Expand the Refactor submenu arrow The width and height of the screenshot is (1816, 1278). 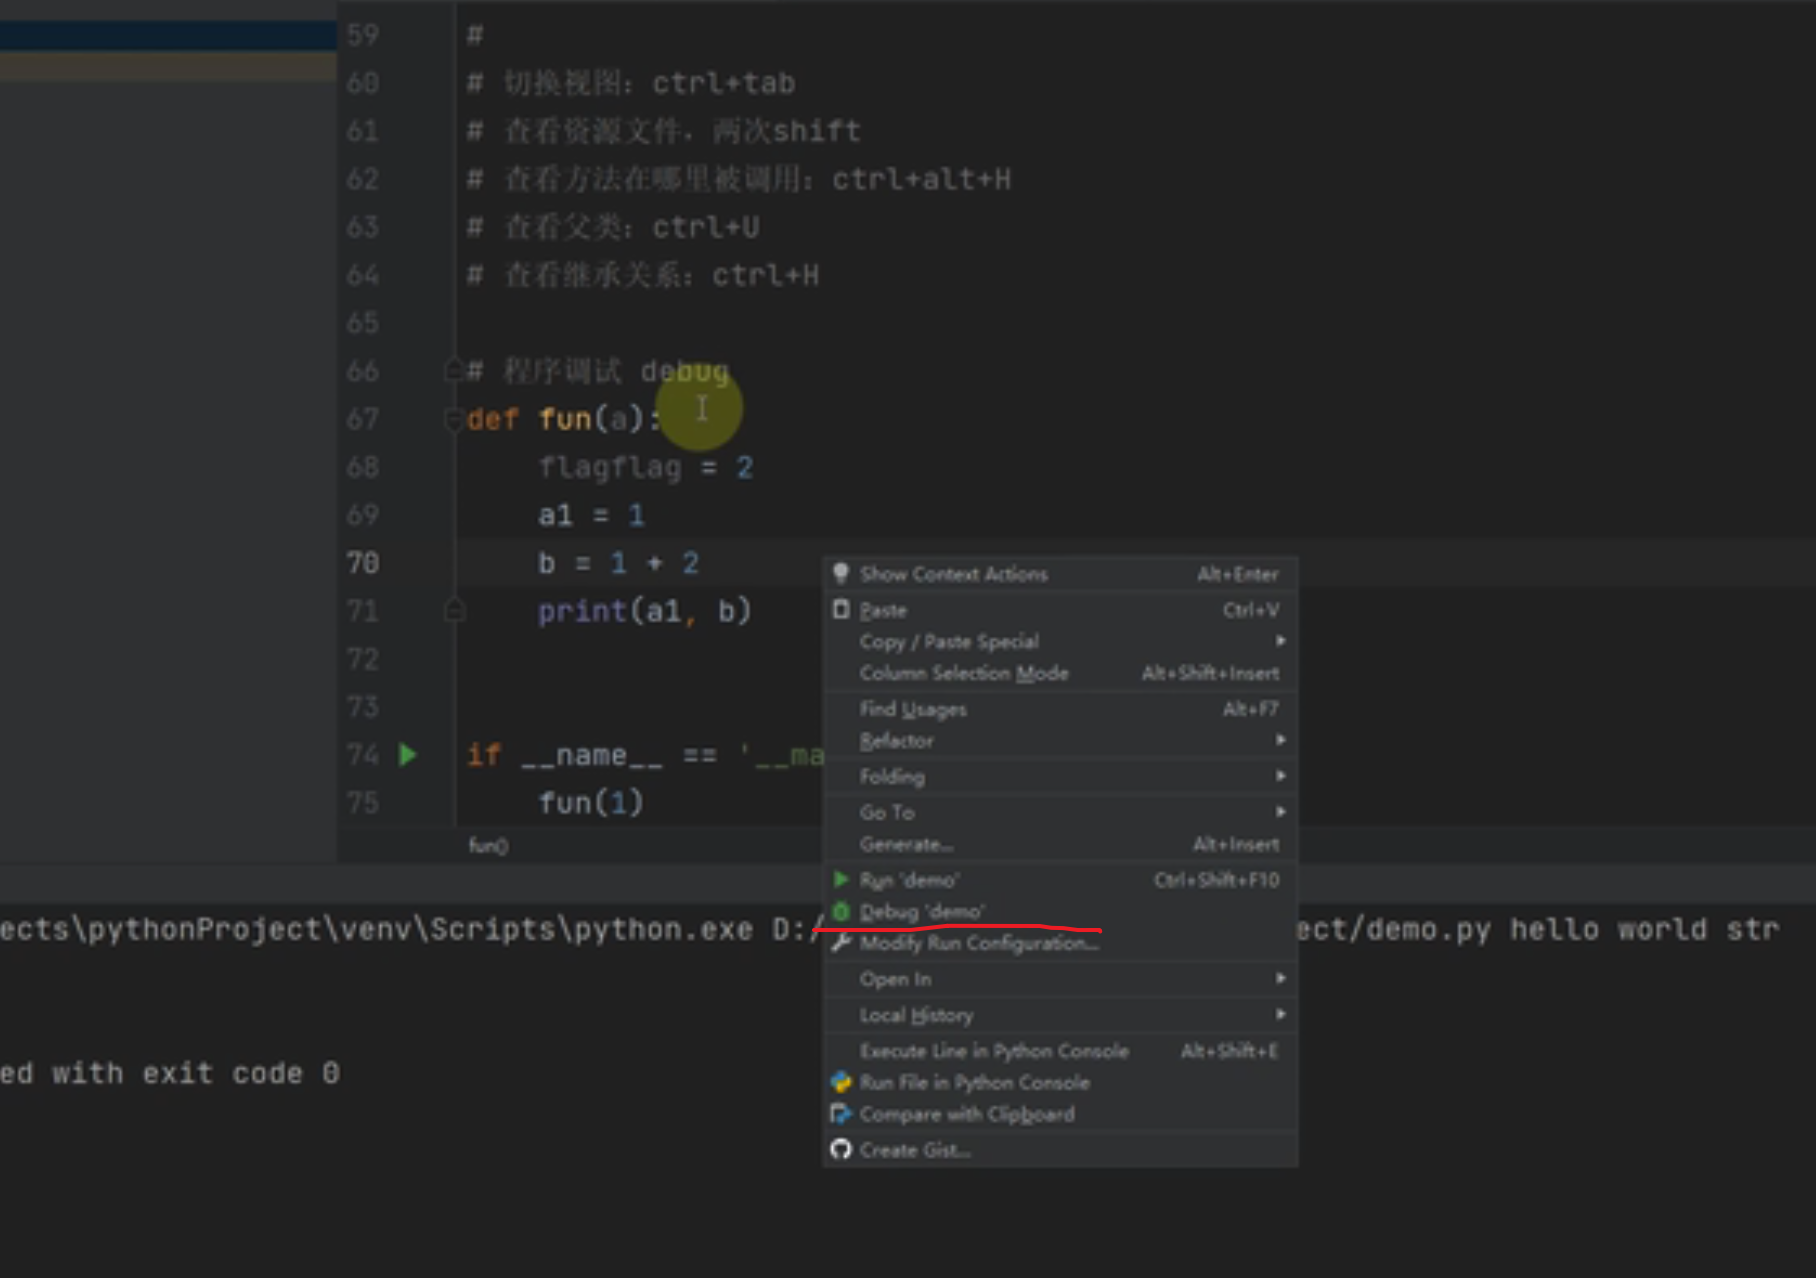[1280, 740]
